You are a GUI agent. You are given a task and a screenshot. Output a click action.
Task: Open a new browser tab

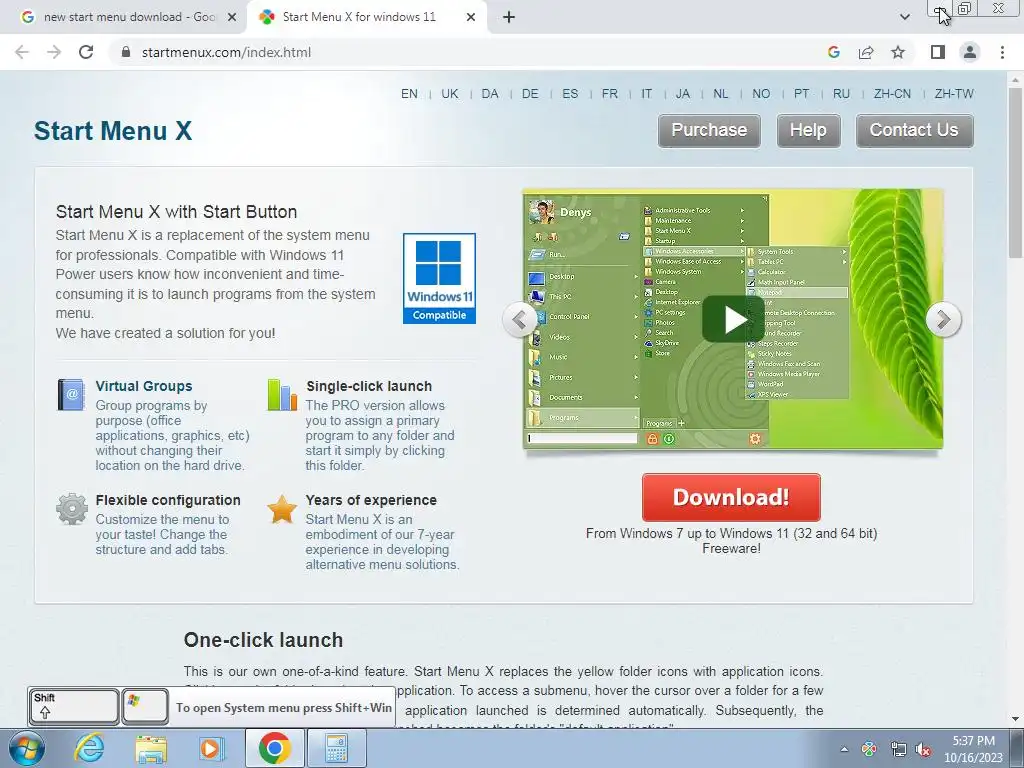point(509,17)
